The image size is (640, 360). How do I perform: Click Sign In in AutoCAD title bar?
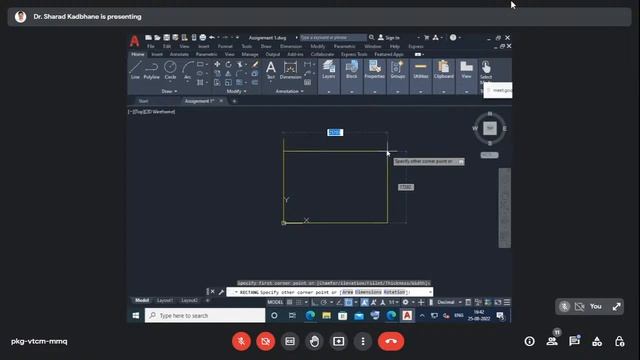pos(389,38)
